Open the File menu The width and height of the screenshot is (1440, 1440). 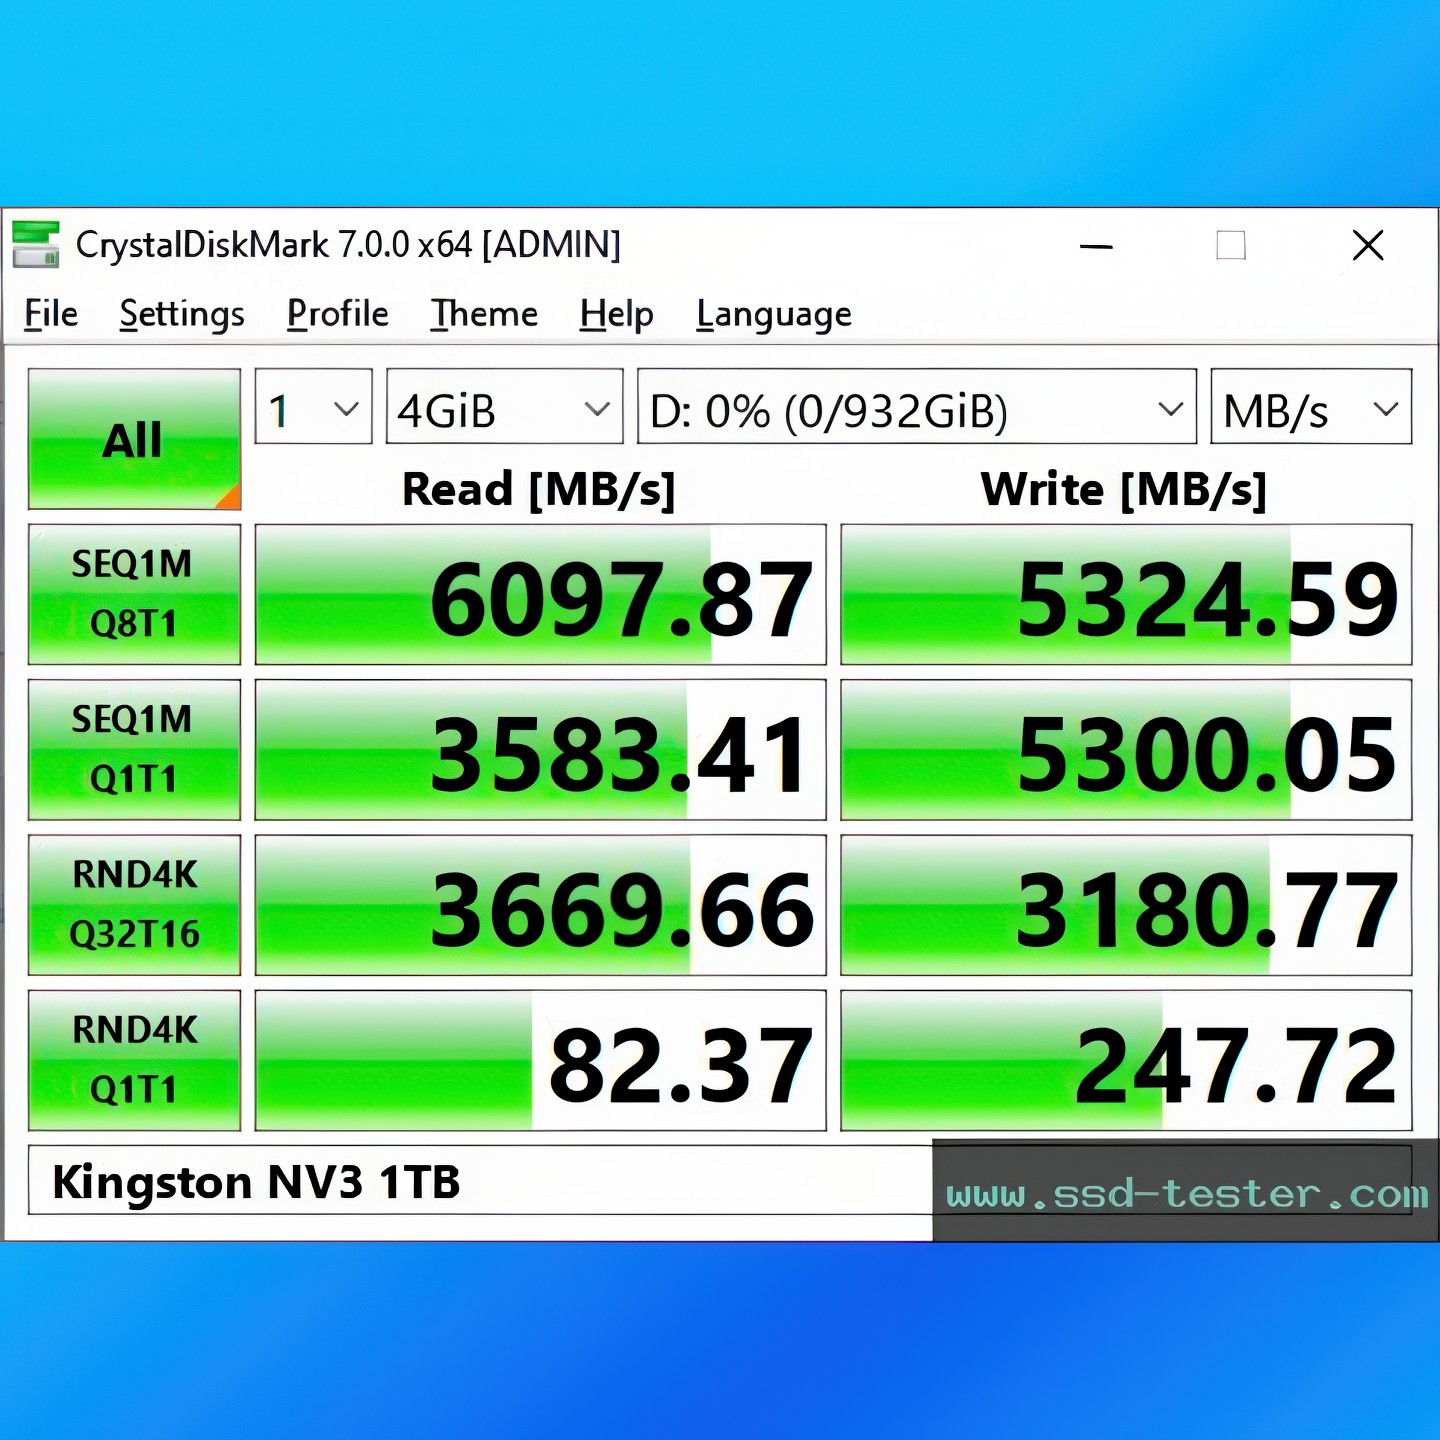[51, 314]
